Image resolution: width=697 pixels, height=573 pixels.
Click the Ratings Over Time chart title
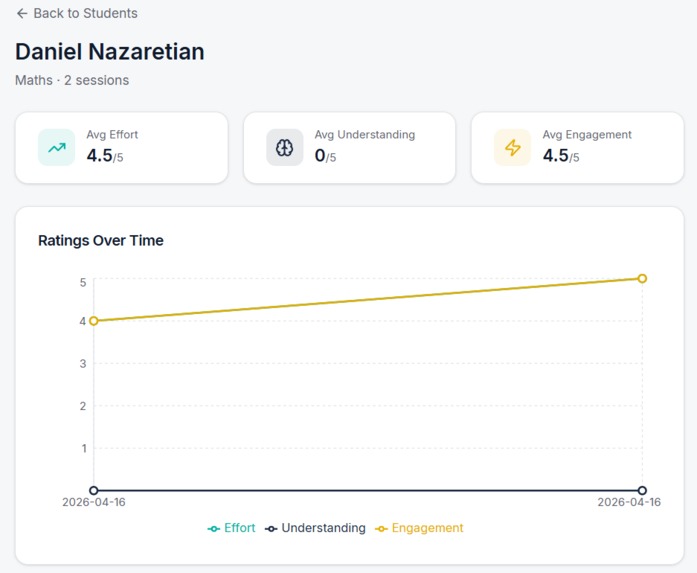click(101, 240)
